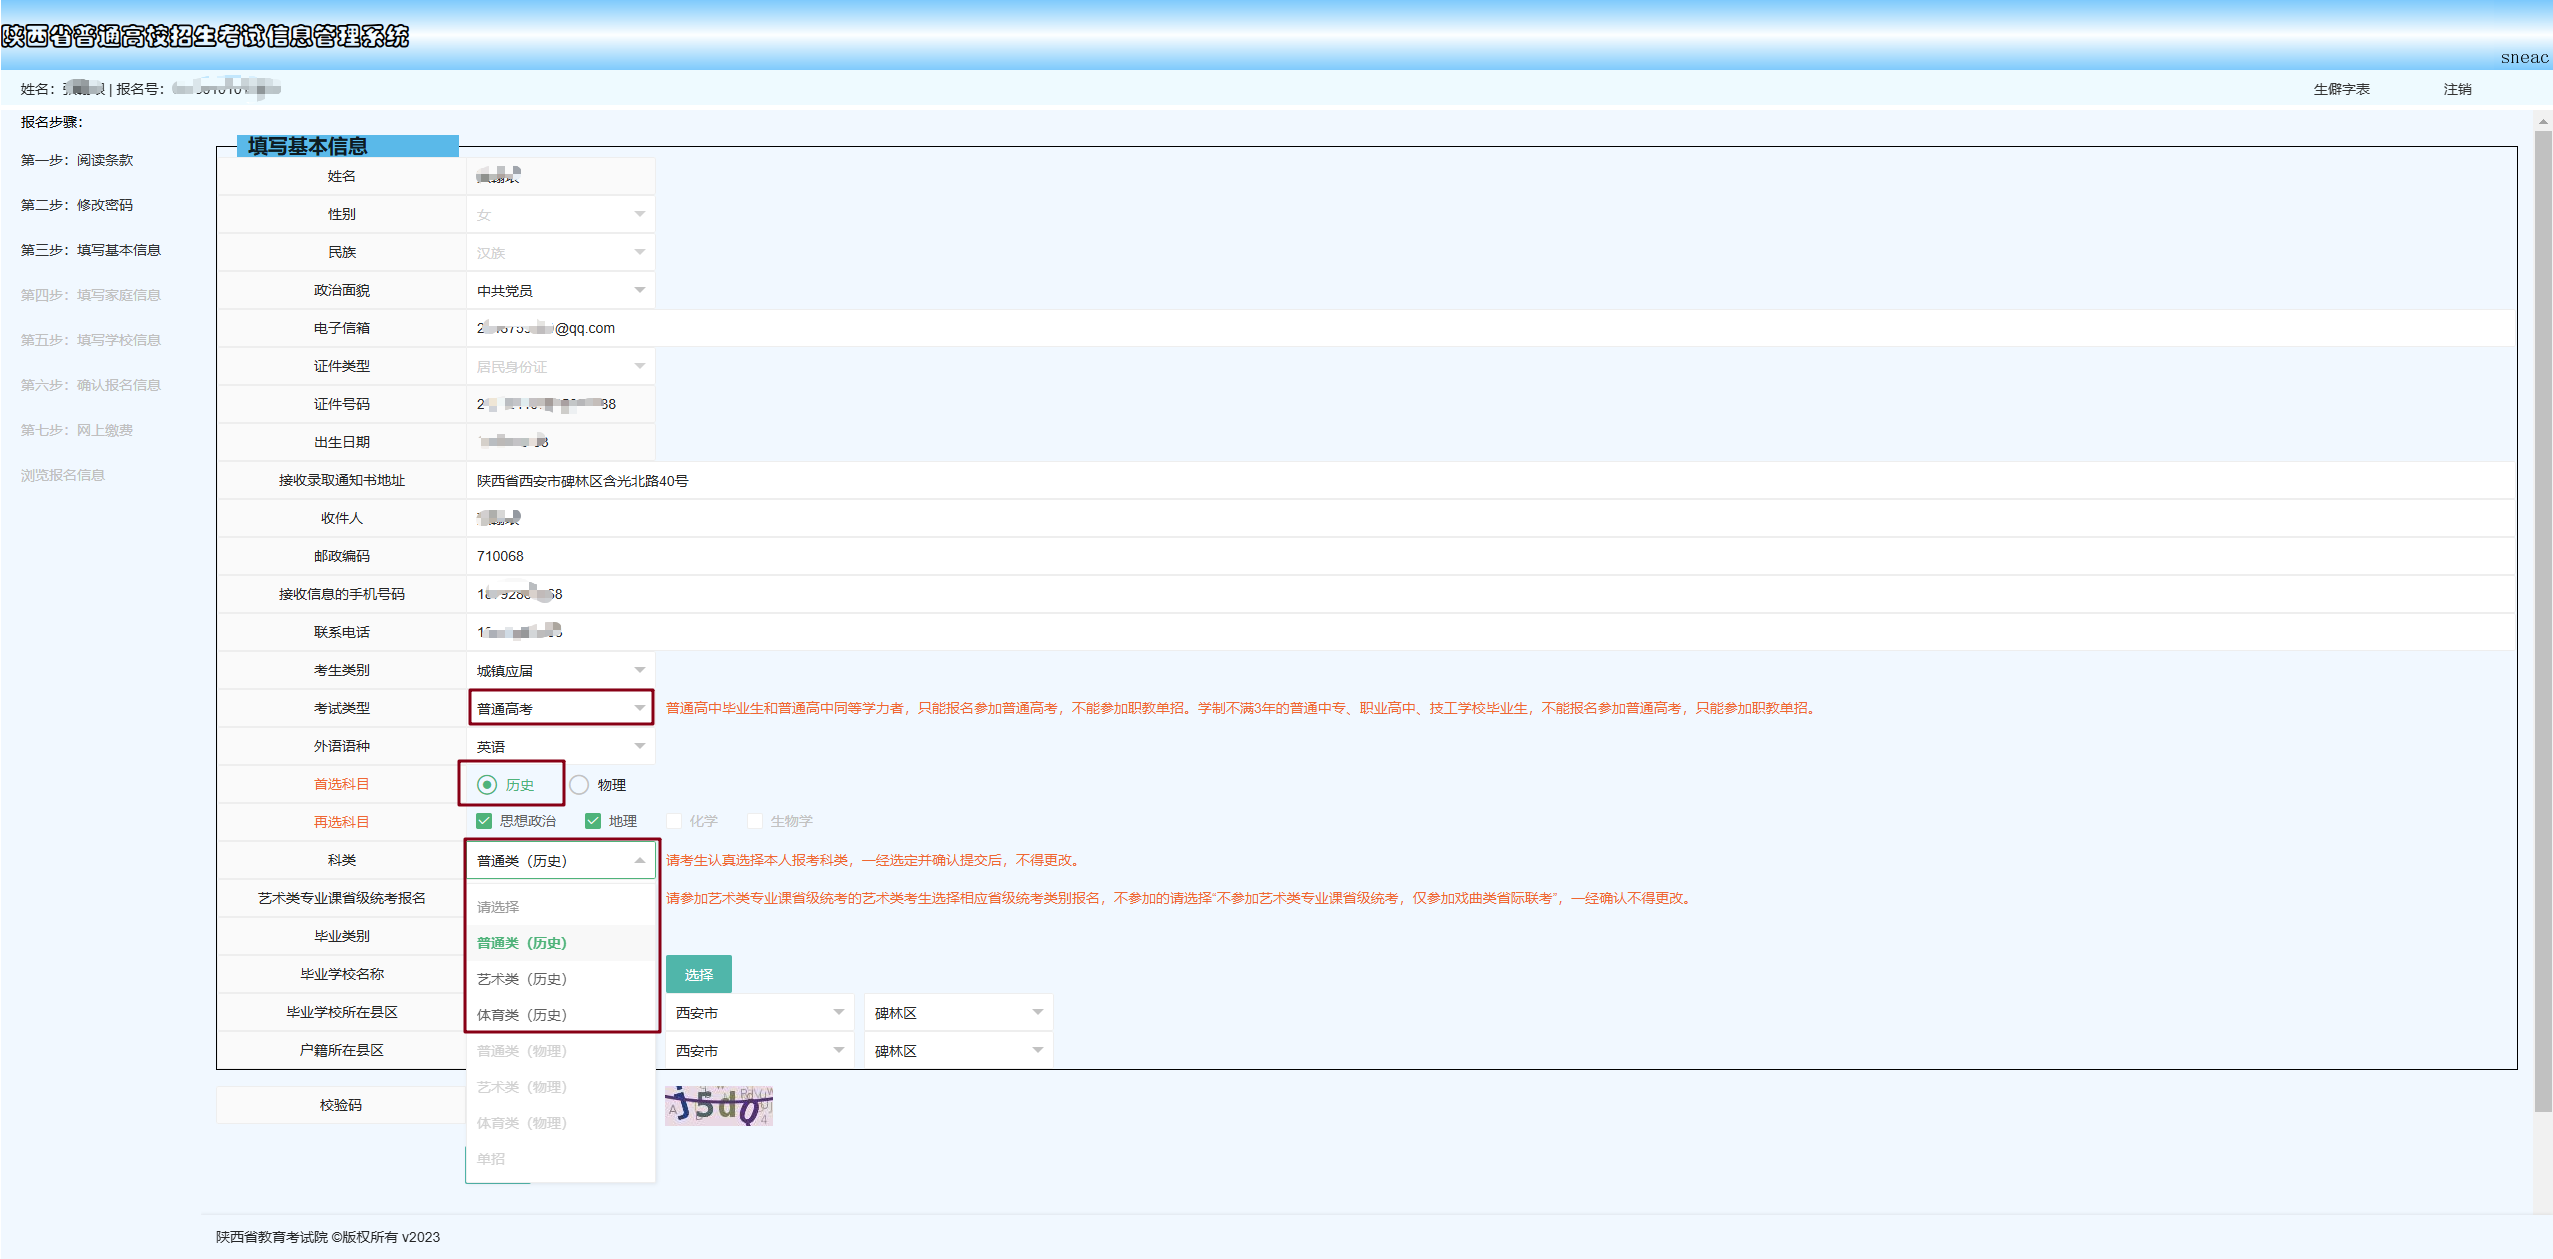This screenshot has height=1259, width=2553.
Task: Click arrow icon of 政治面貌 dropdown
Action: (640, 290)
